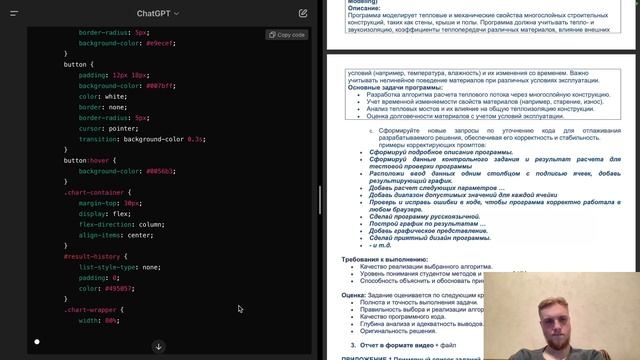Click the 'cursor: pointer;' code line
Image resolution: width=640 pixels, height=360 pixels.
click(109, 129)
